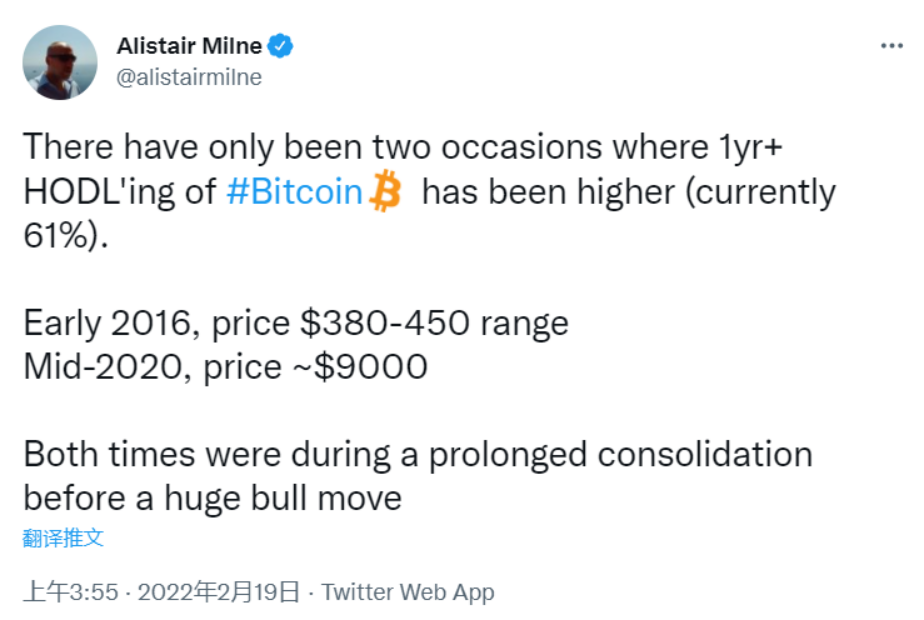Click the 翻译推文 translate tweet link
This screenshot has height=620, width=924.
(x=63, y=538)
